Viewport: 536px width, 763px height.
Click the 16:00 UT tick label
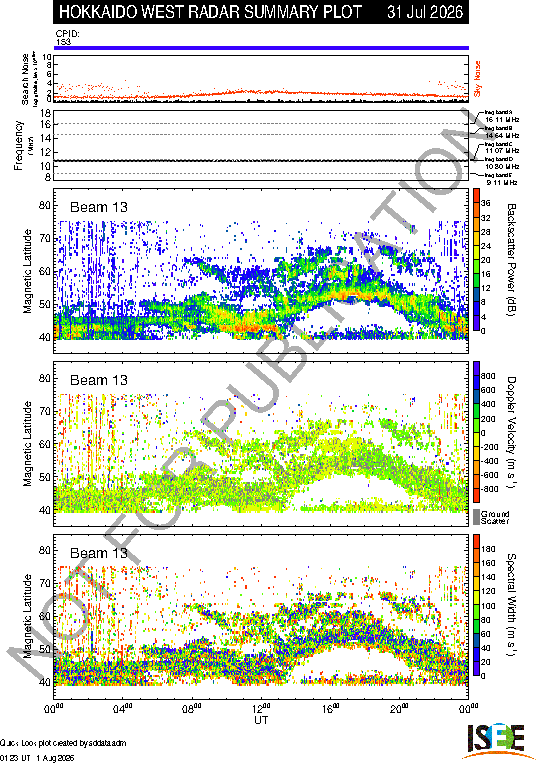(331, 709)
